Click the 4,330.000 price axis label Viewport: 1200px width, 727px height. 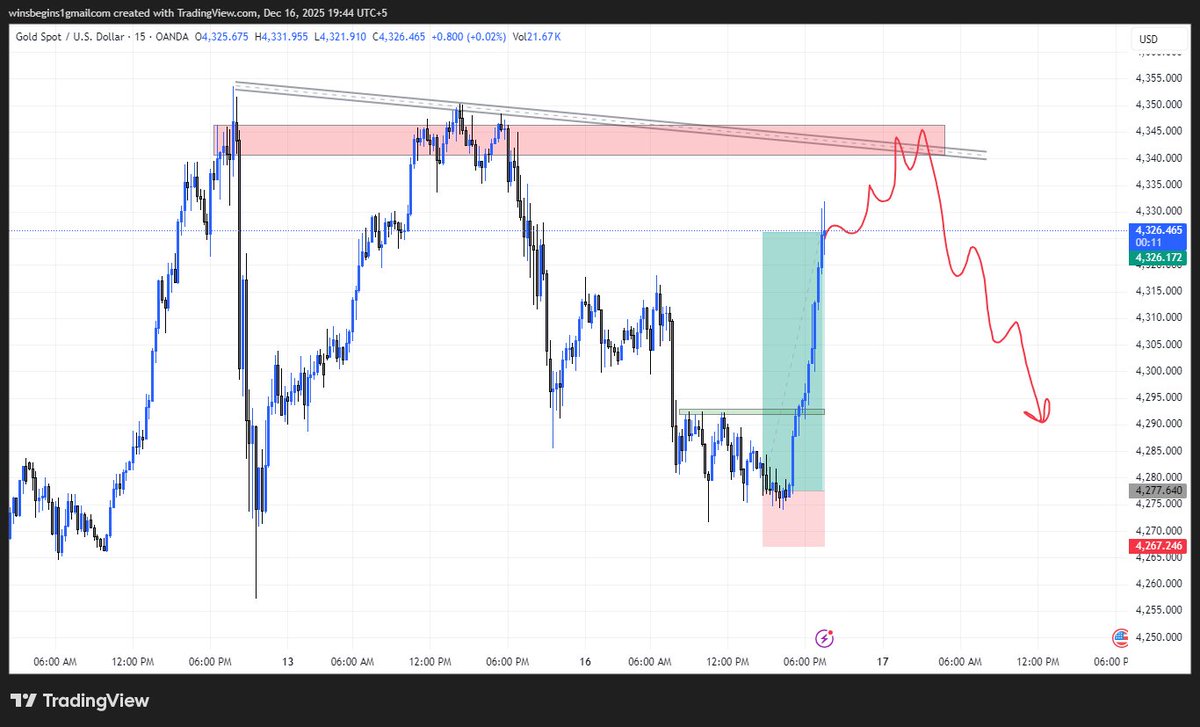click(1160, 211)
